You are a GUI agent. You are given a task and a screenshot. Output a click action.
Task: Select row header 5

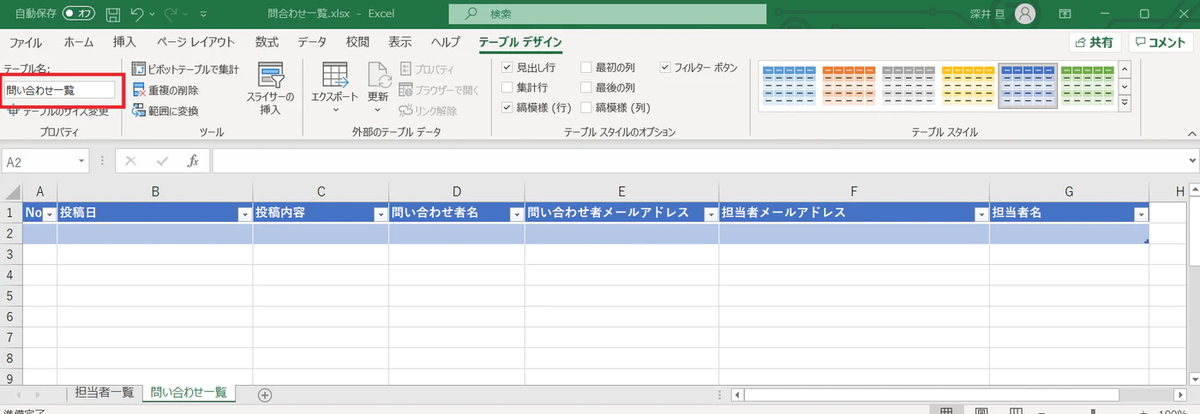11,297
